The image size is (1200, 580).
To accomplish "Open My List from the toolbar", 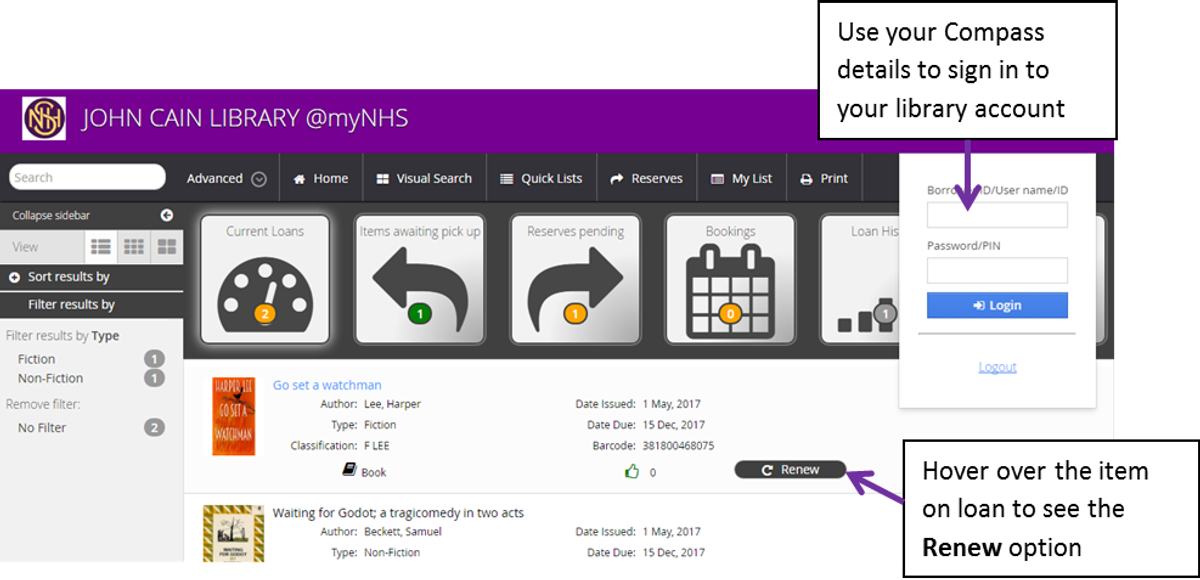I will point(742,179).
